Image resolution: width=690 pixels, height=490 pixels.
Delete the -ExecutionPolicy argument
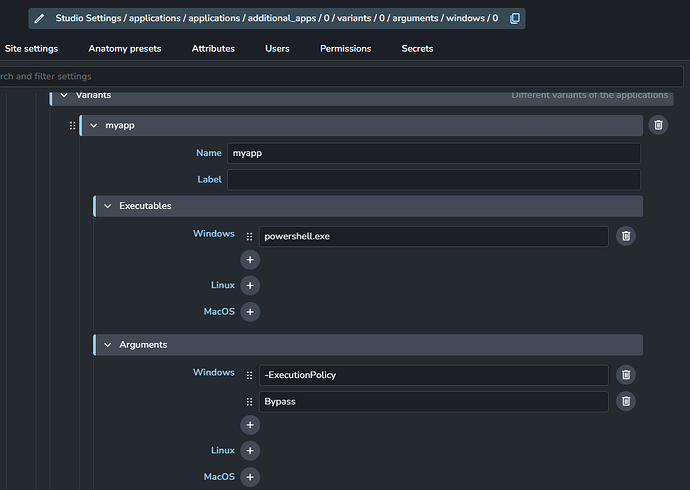pyautogui.click(x=626, y=374)
